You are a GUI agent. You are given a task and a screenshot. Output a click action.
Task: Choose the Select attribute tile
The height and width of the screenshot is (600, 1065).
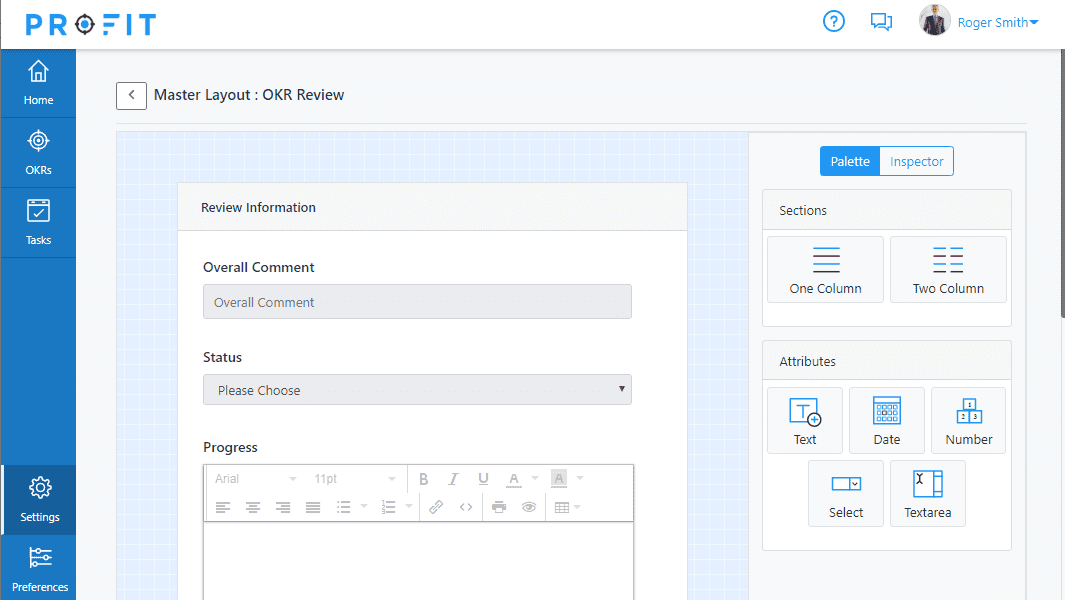tap(846, 493)
